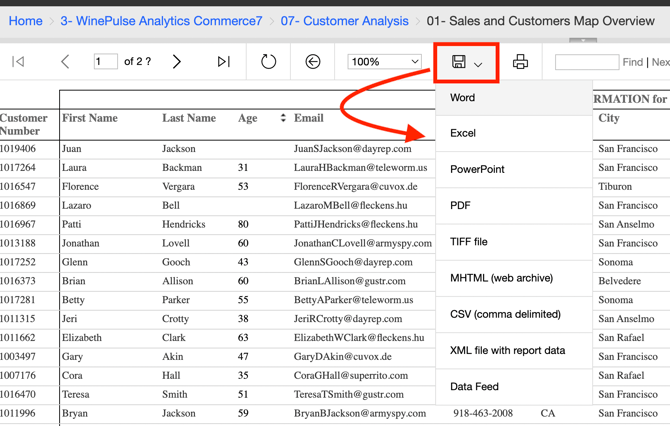Open the save export menu icon

click(x=466, y=62)
